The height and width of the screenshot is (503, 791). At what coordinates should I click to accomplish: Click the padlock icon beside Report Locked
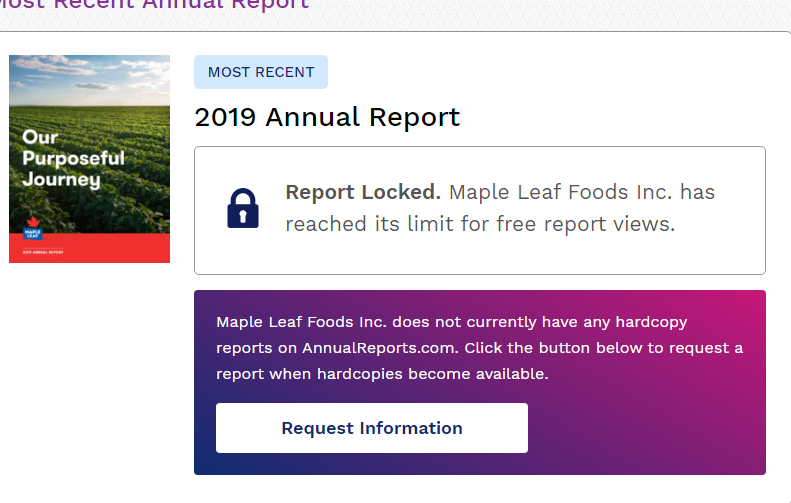(243, 208)
